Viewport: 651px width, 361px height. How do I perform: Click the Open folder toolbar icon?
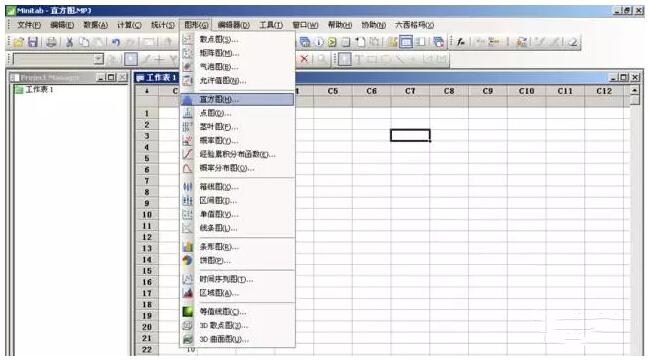(x=19, y=42)
